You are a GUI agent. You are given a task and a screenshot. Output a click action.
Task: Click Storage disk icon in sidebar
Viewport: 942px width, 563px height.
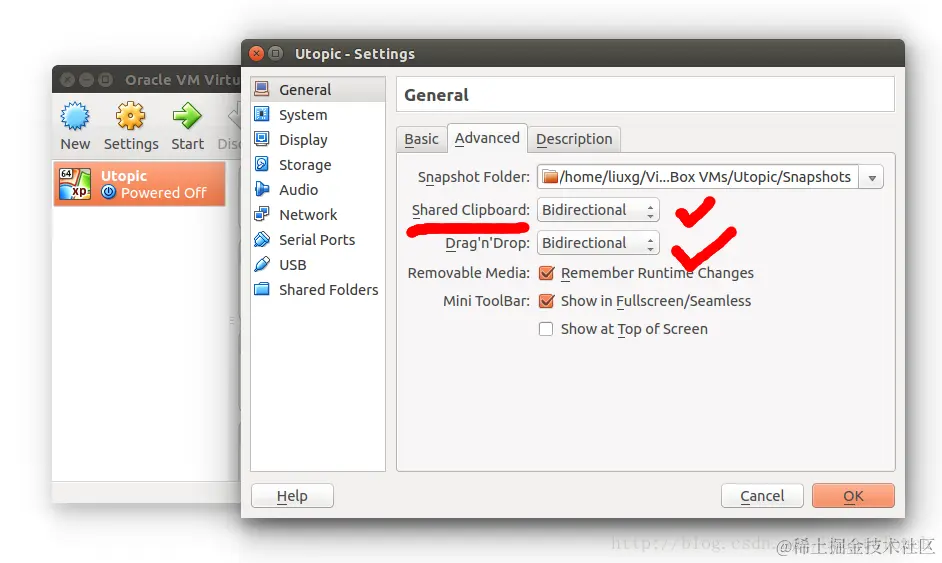(x=261, y=164)
